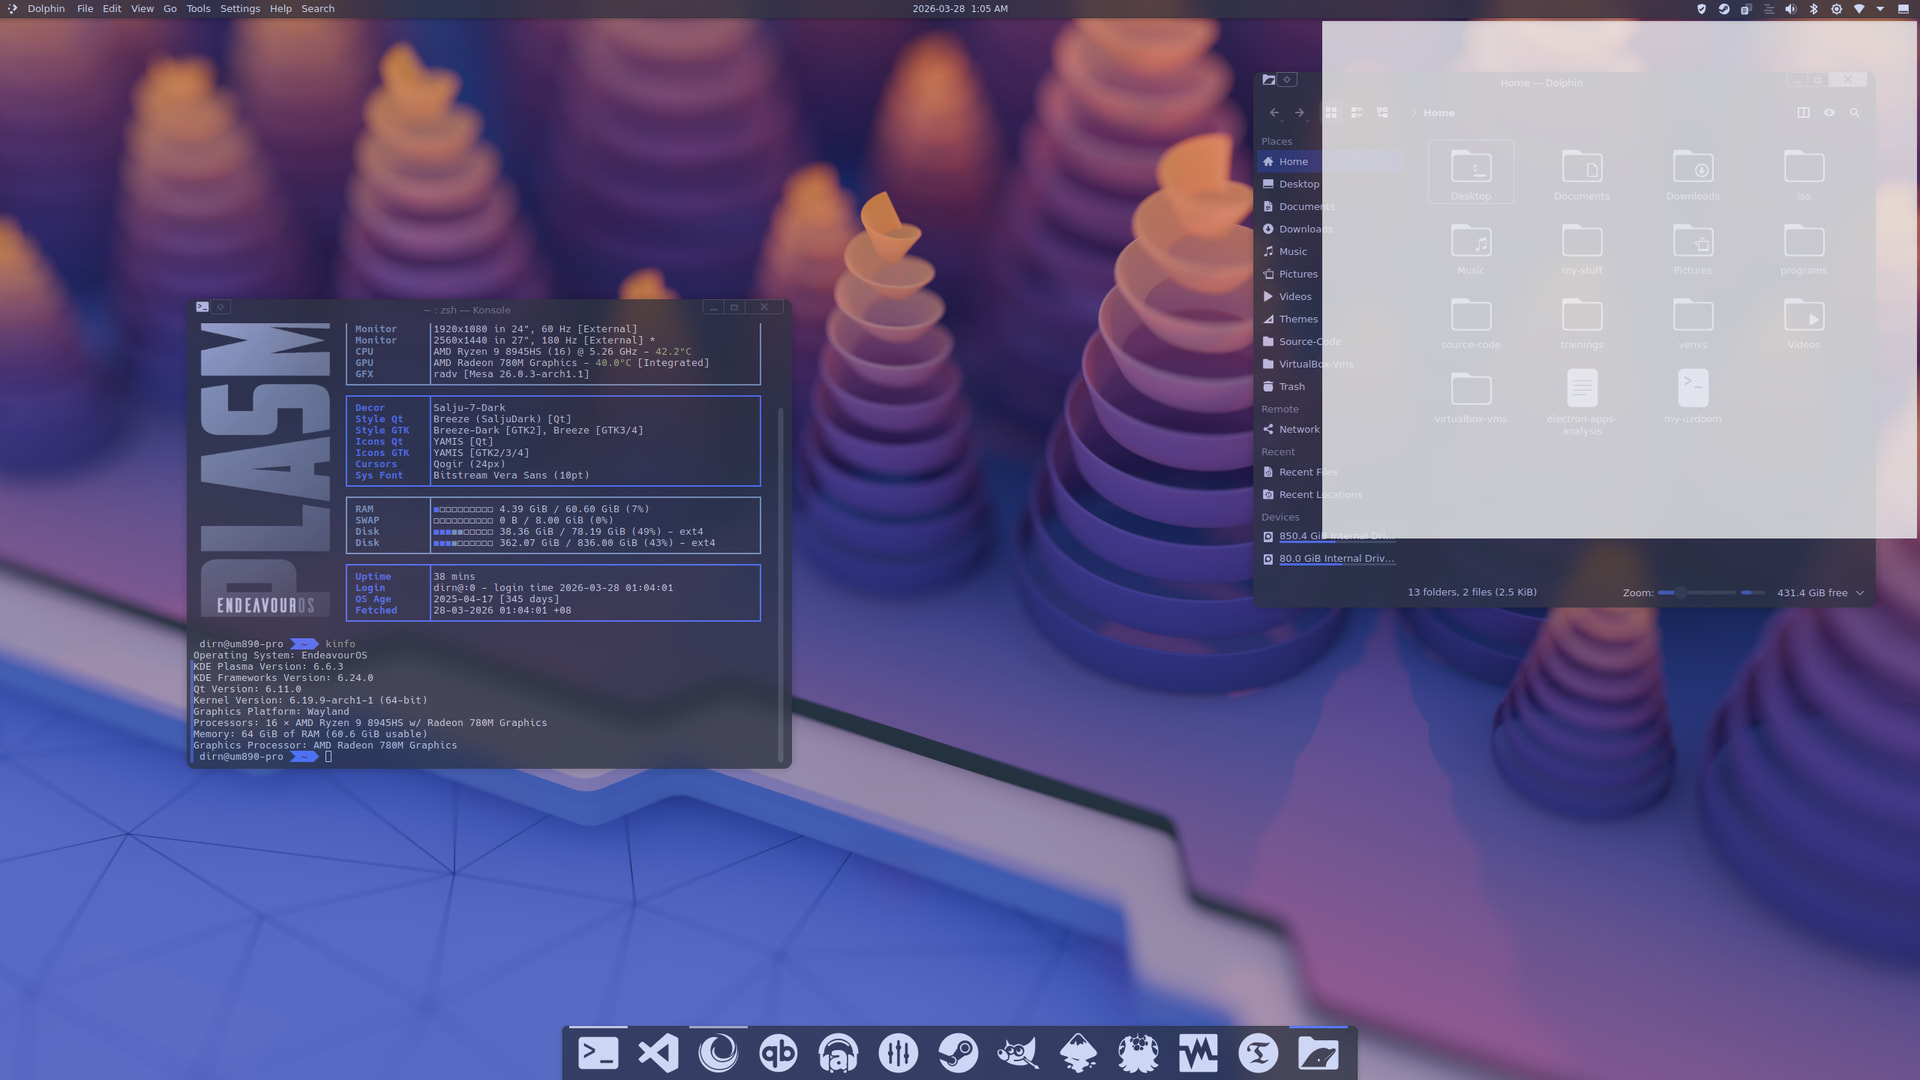Image resolution: width=1920 pixels, height=1080 pixels.
Task: Go back with Dolphin's back arrow
Action: tap(1274, 113)
